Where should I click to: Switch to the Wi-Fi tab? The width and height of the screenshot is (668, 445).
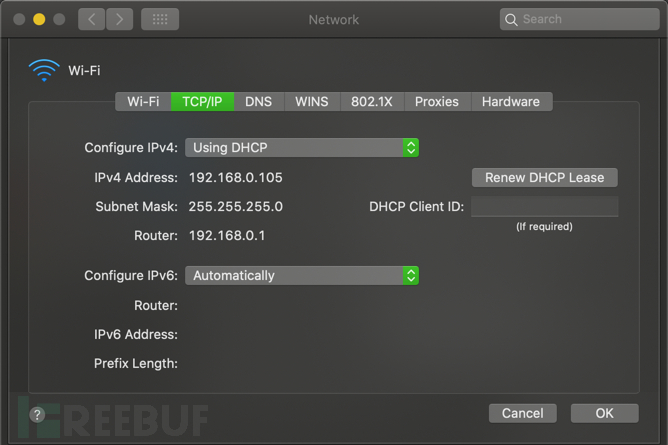tap(143, 101)
